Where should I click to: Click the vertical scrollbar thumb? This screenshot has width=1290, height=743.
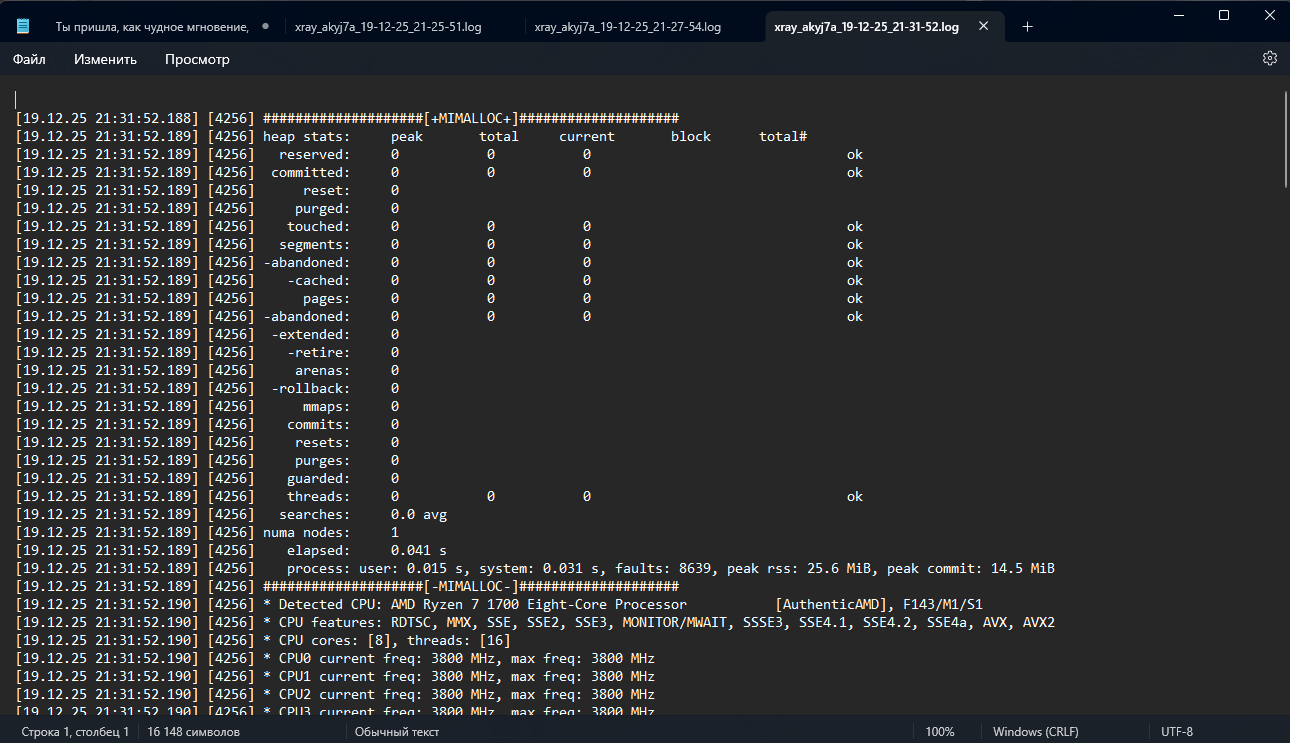coord(1284,140)
